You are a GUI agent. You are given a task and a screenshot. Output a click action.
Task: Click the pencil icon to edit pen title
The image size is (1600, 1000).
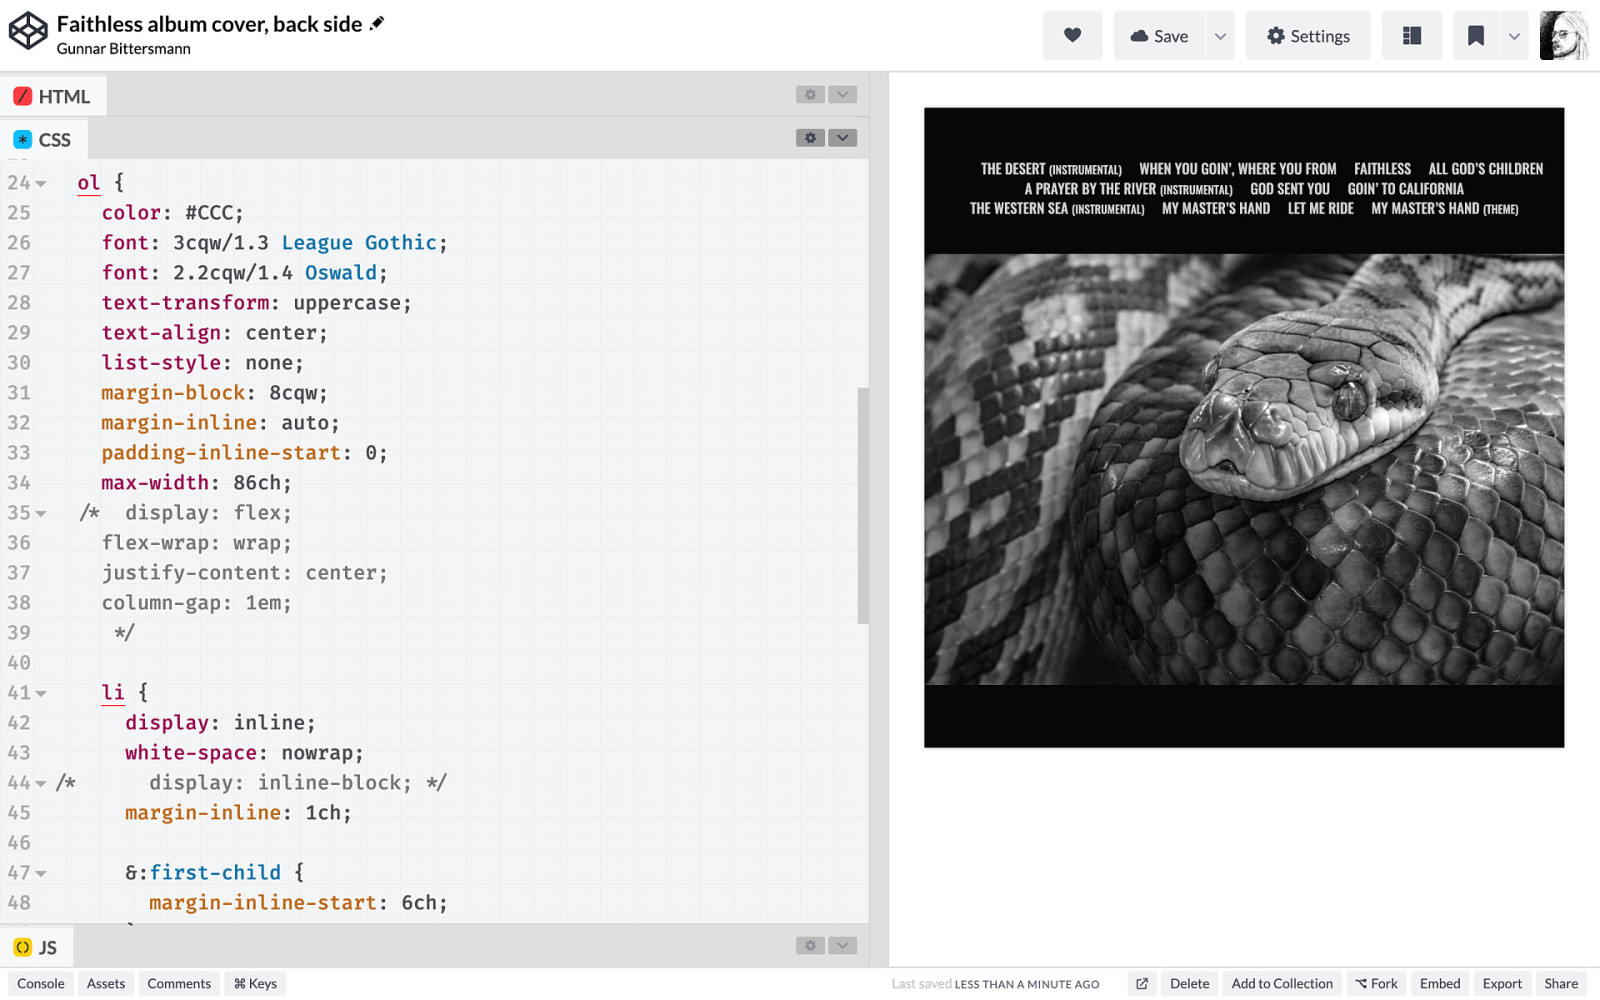[377, 24]
